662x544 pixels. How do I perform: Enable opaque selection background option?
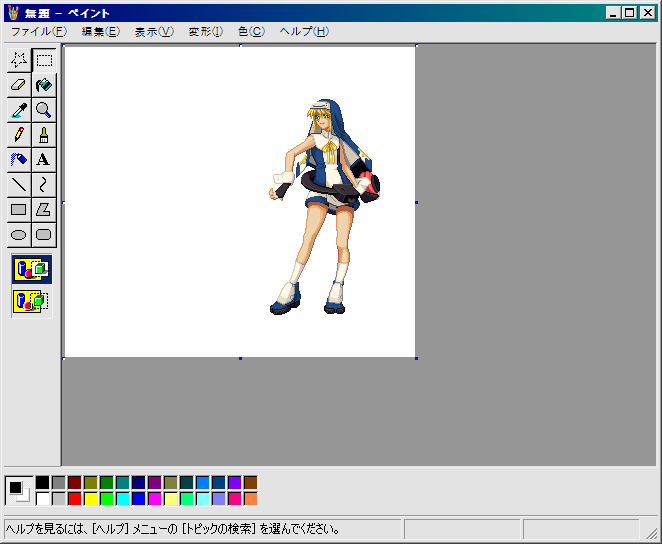point(31,269)
